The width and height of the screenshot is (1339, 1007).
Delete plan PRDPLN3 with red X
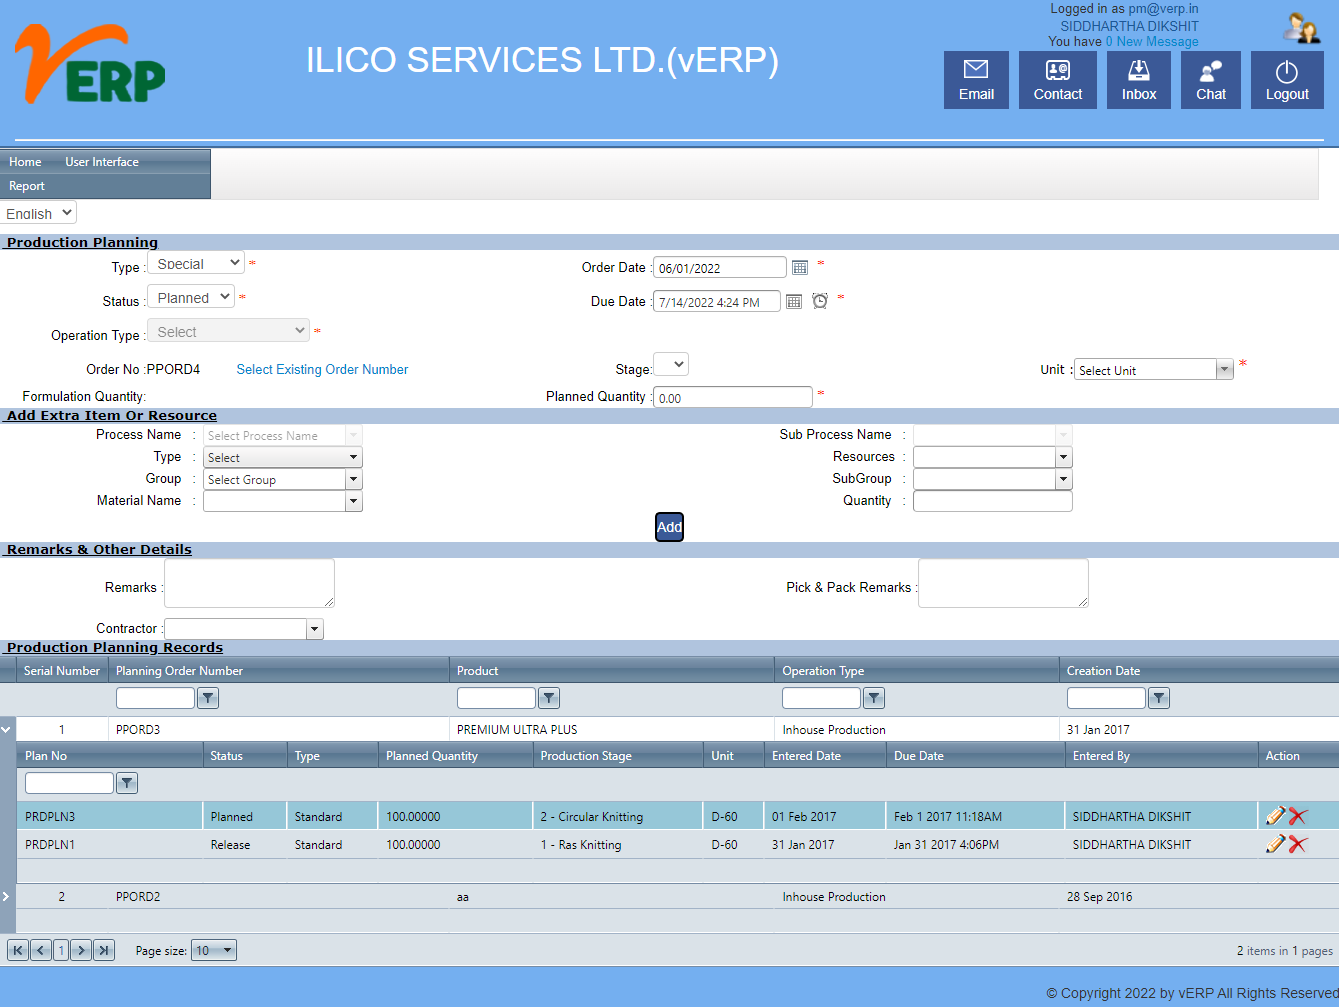pos(1298,816)
